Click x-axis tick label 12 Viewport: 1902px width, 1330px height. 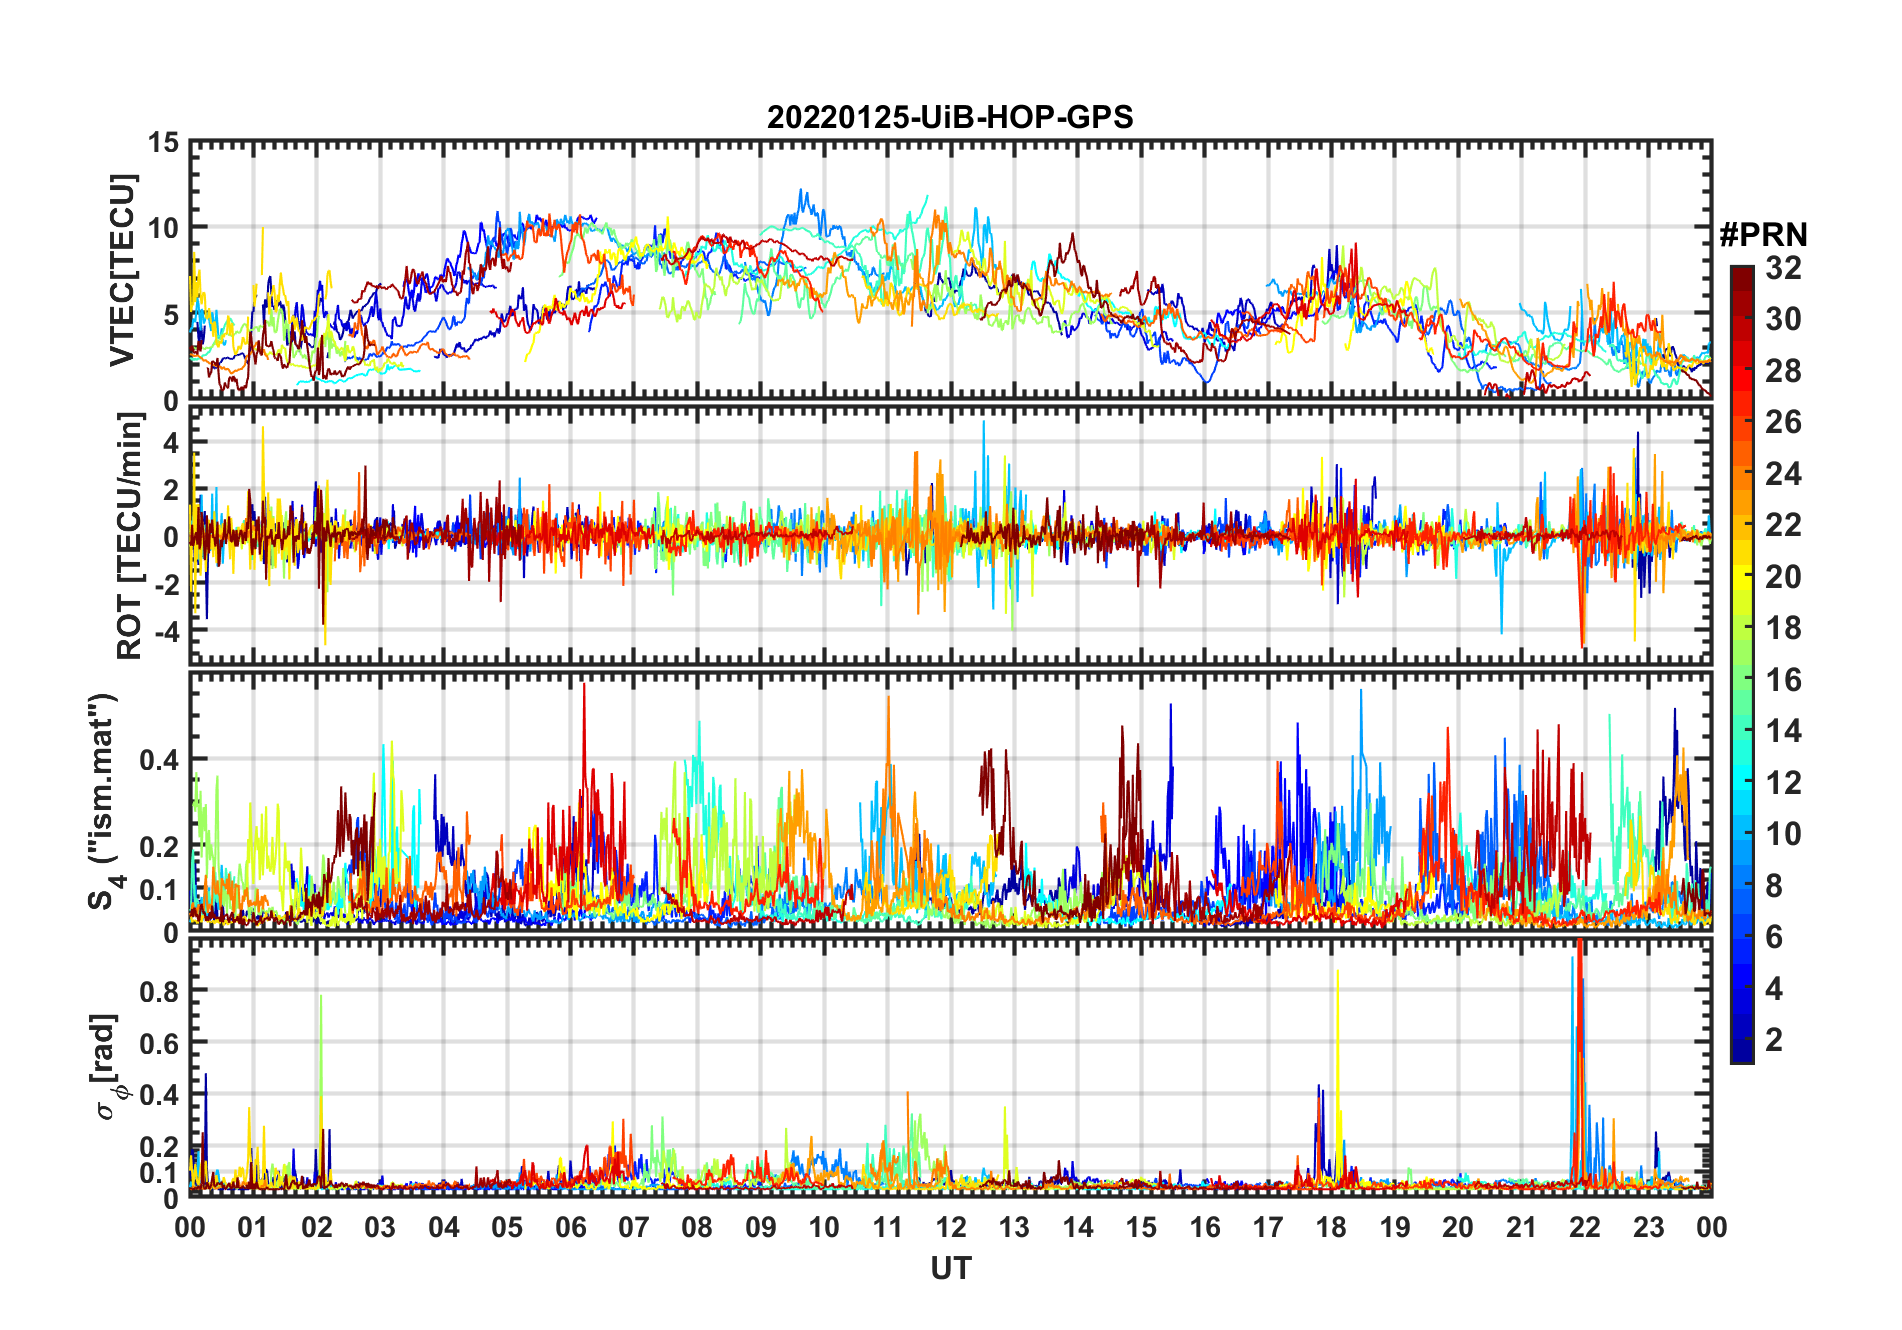click(951, 1227)
